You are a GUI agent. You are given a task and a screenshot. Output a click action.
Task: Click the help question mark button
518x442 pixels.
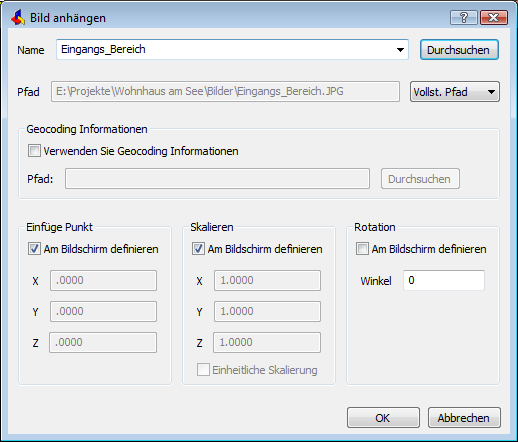point(464,17)
